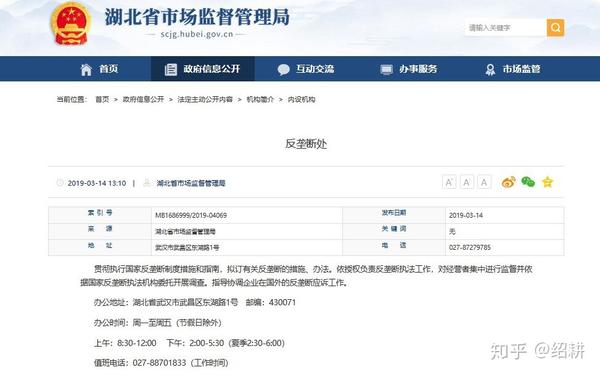
Task: Click the clock icon before publish time
Action: tap(60, 183)
